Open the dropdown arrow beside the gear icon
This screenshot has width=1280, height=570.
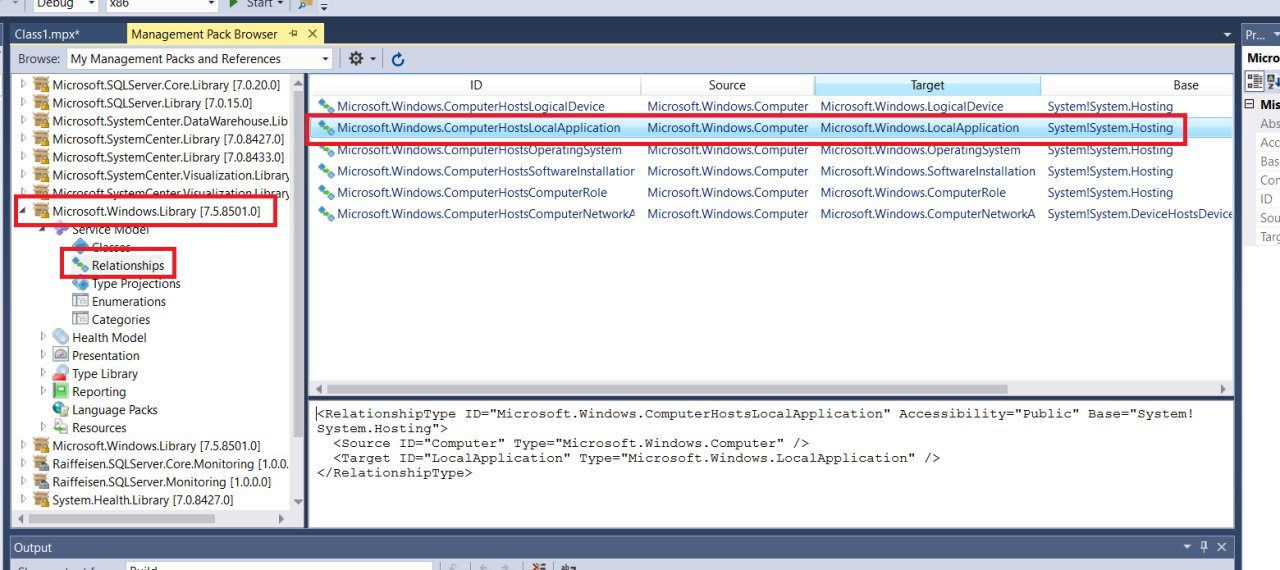(373, 59)
